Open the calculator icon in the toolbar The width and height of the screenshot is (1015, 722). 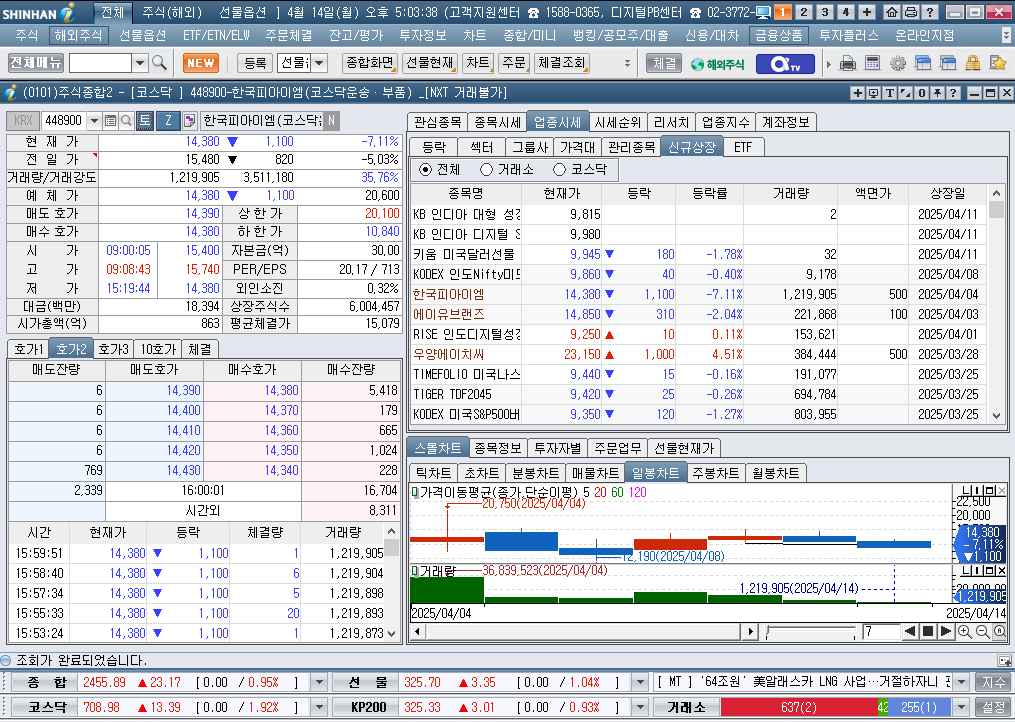click(x=873, y=63)
